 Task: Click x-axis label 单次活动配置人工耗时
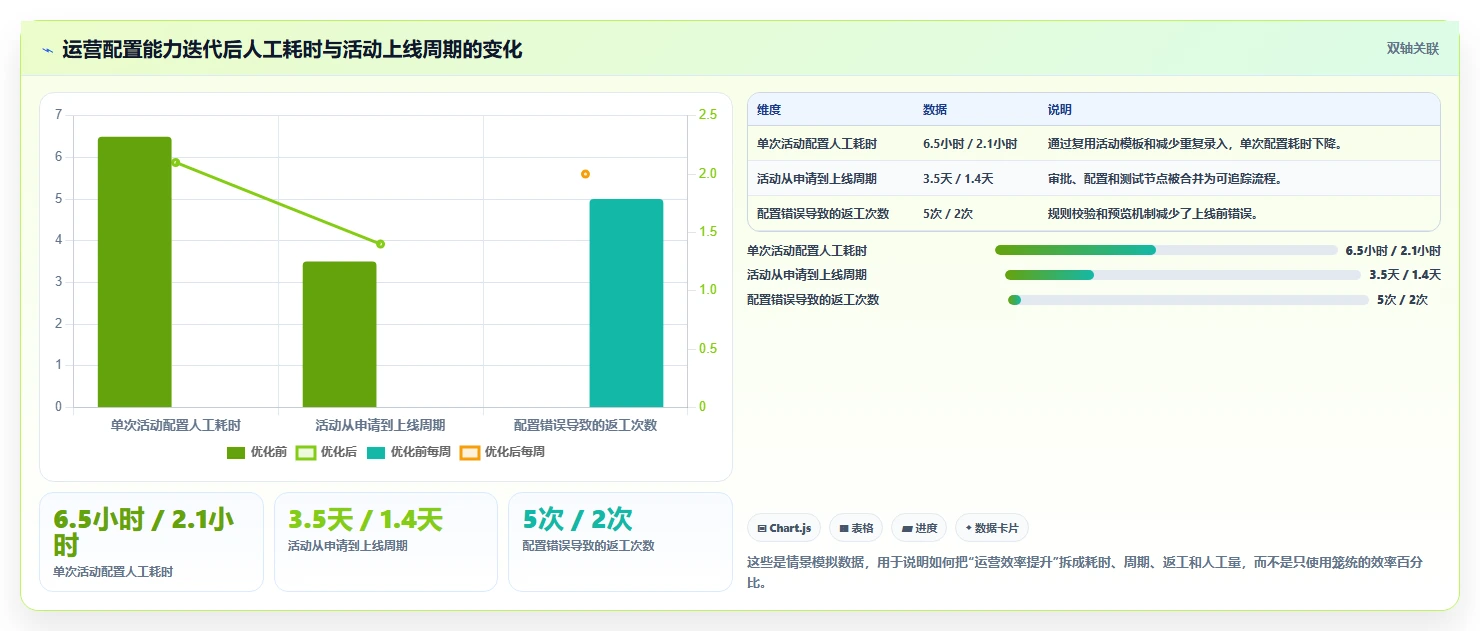point(175,425)
